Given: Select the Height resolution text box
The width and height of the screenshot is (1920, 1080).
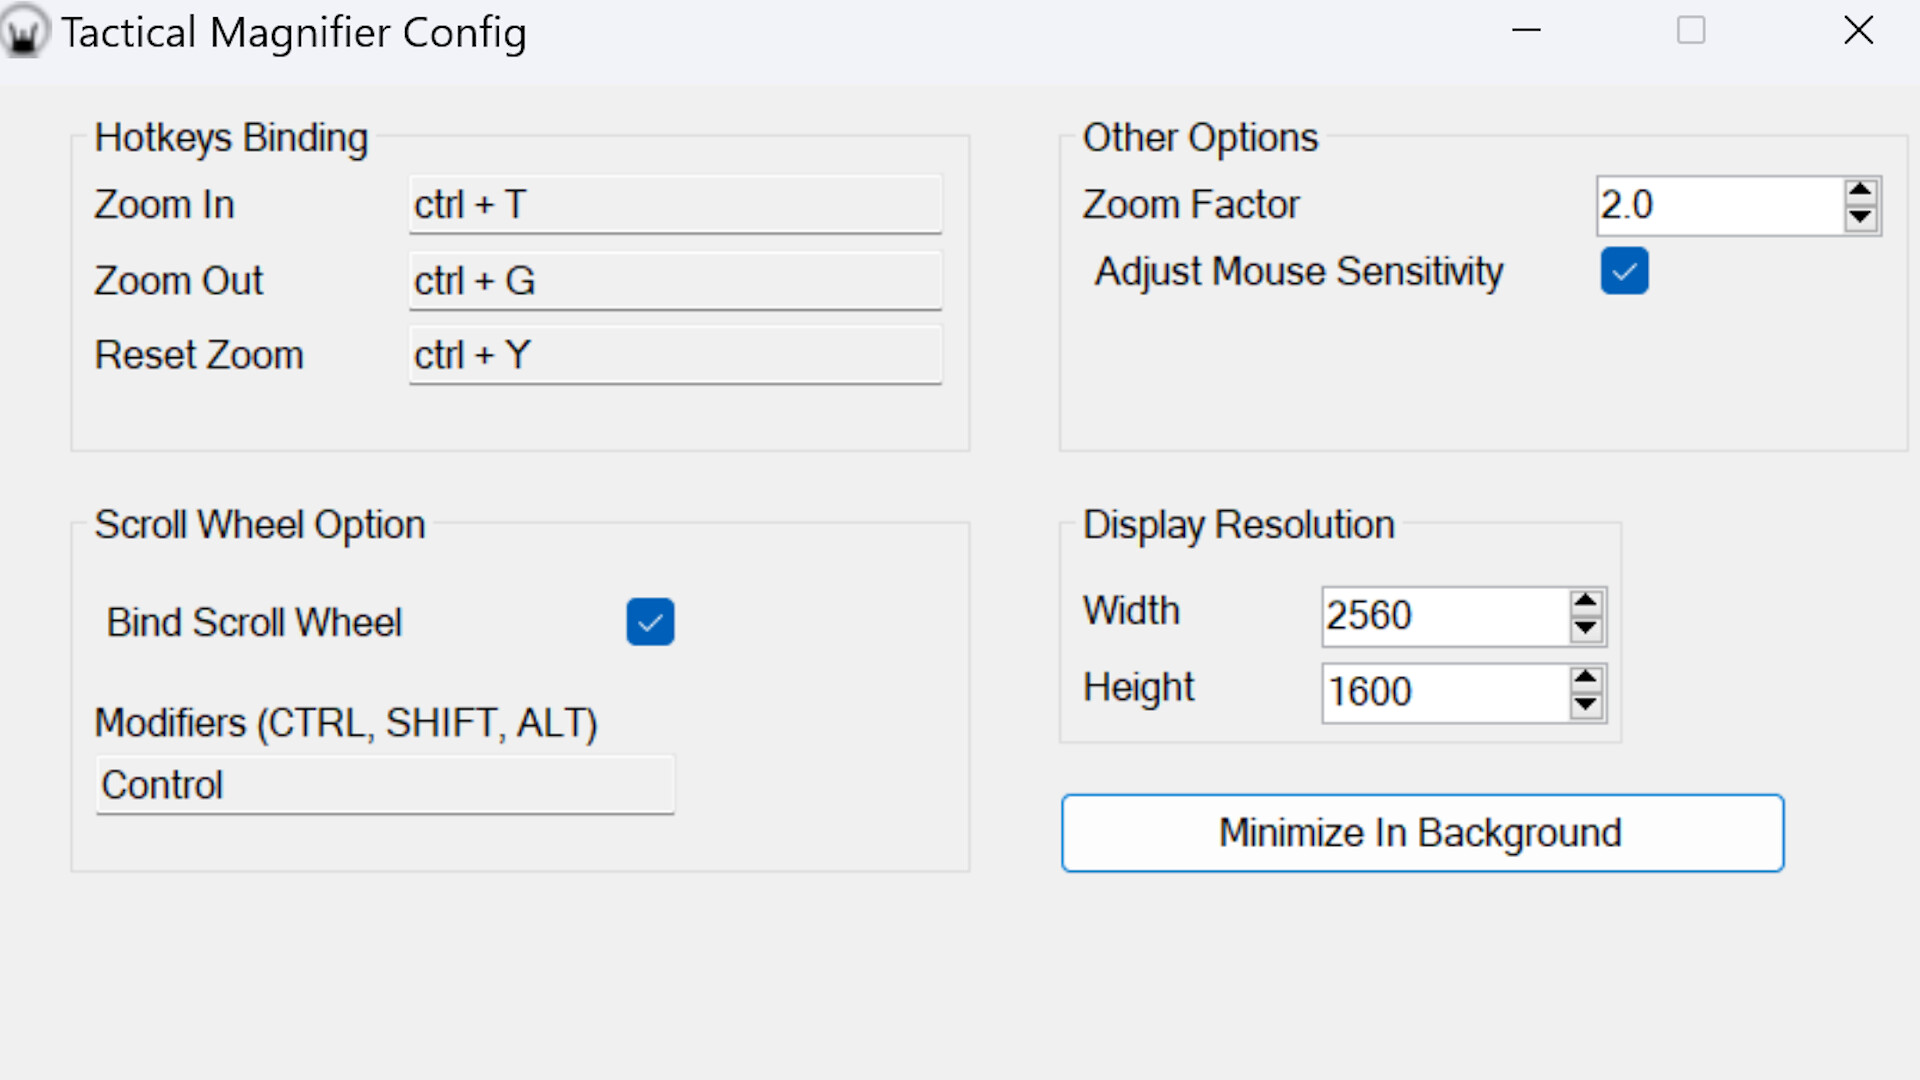Looking at the screenshot, I should point(1444,692).
